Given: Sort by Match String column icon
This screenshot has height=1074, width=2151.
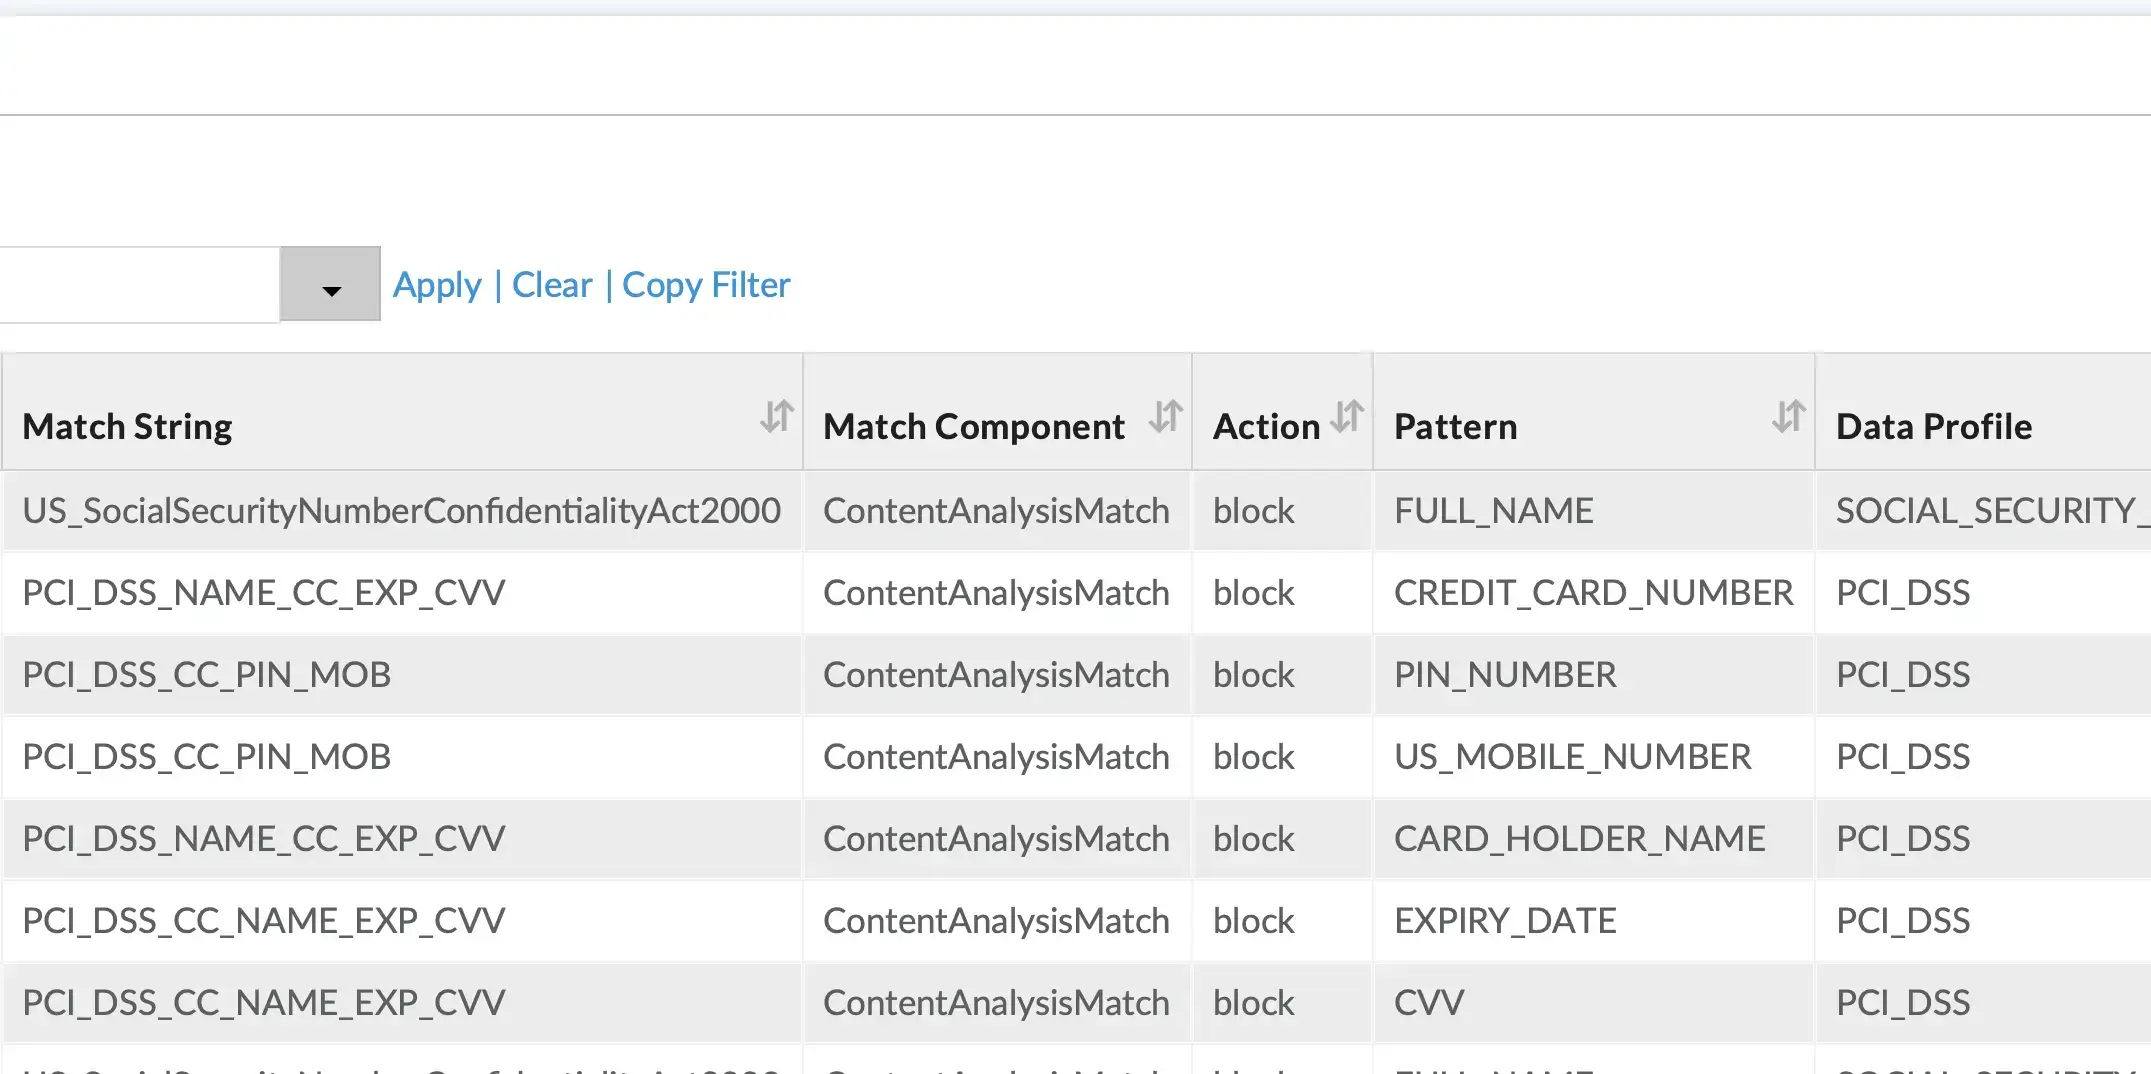Looking at the screenshot, I should [x=776, y=416].
